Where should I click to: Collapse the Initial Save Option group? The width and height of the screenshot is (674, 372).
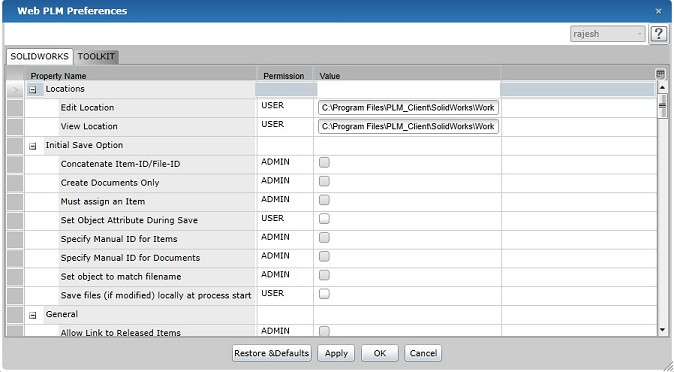point(33,146)
